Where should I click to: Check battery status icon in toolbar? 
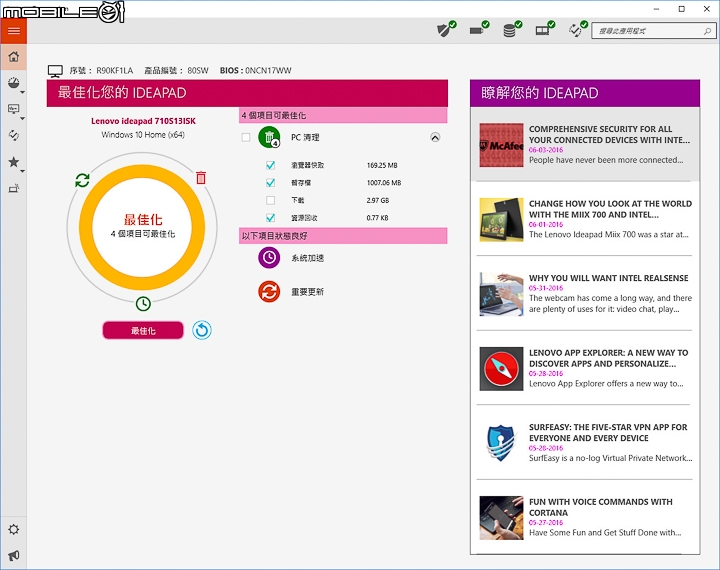[479, 30]
